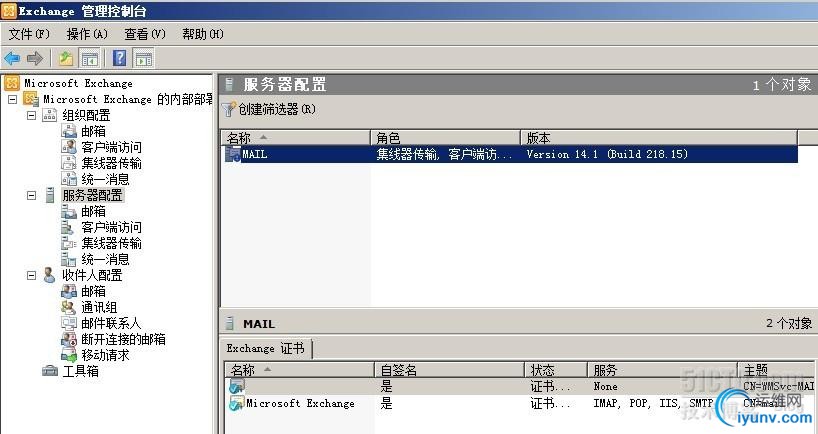
Task: Click the unnamed certificate row icon
Action: click(x=236, y=387)
